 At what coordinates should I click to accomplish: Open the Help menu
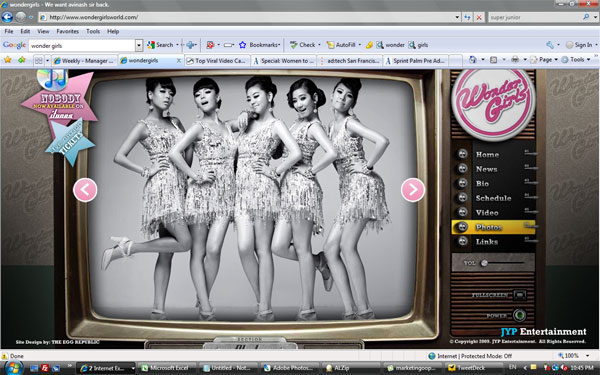(113, 31)
